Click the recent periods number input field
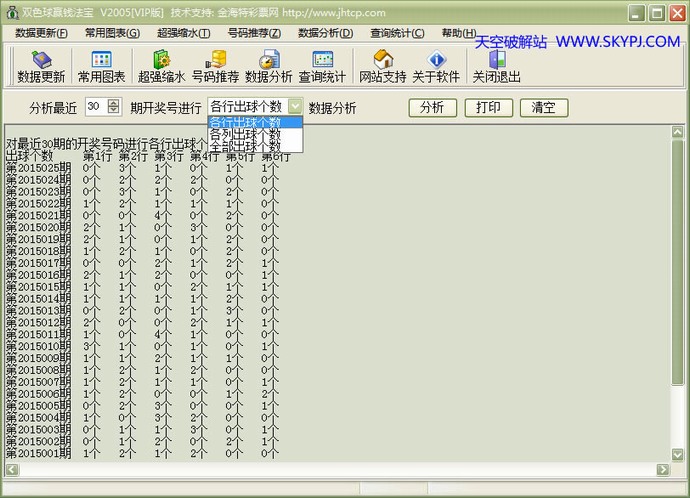The width and height of the screenshot is (690, 498). pyautogui.click(x=95, y=107)
